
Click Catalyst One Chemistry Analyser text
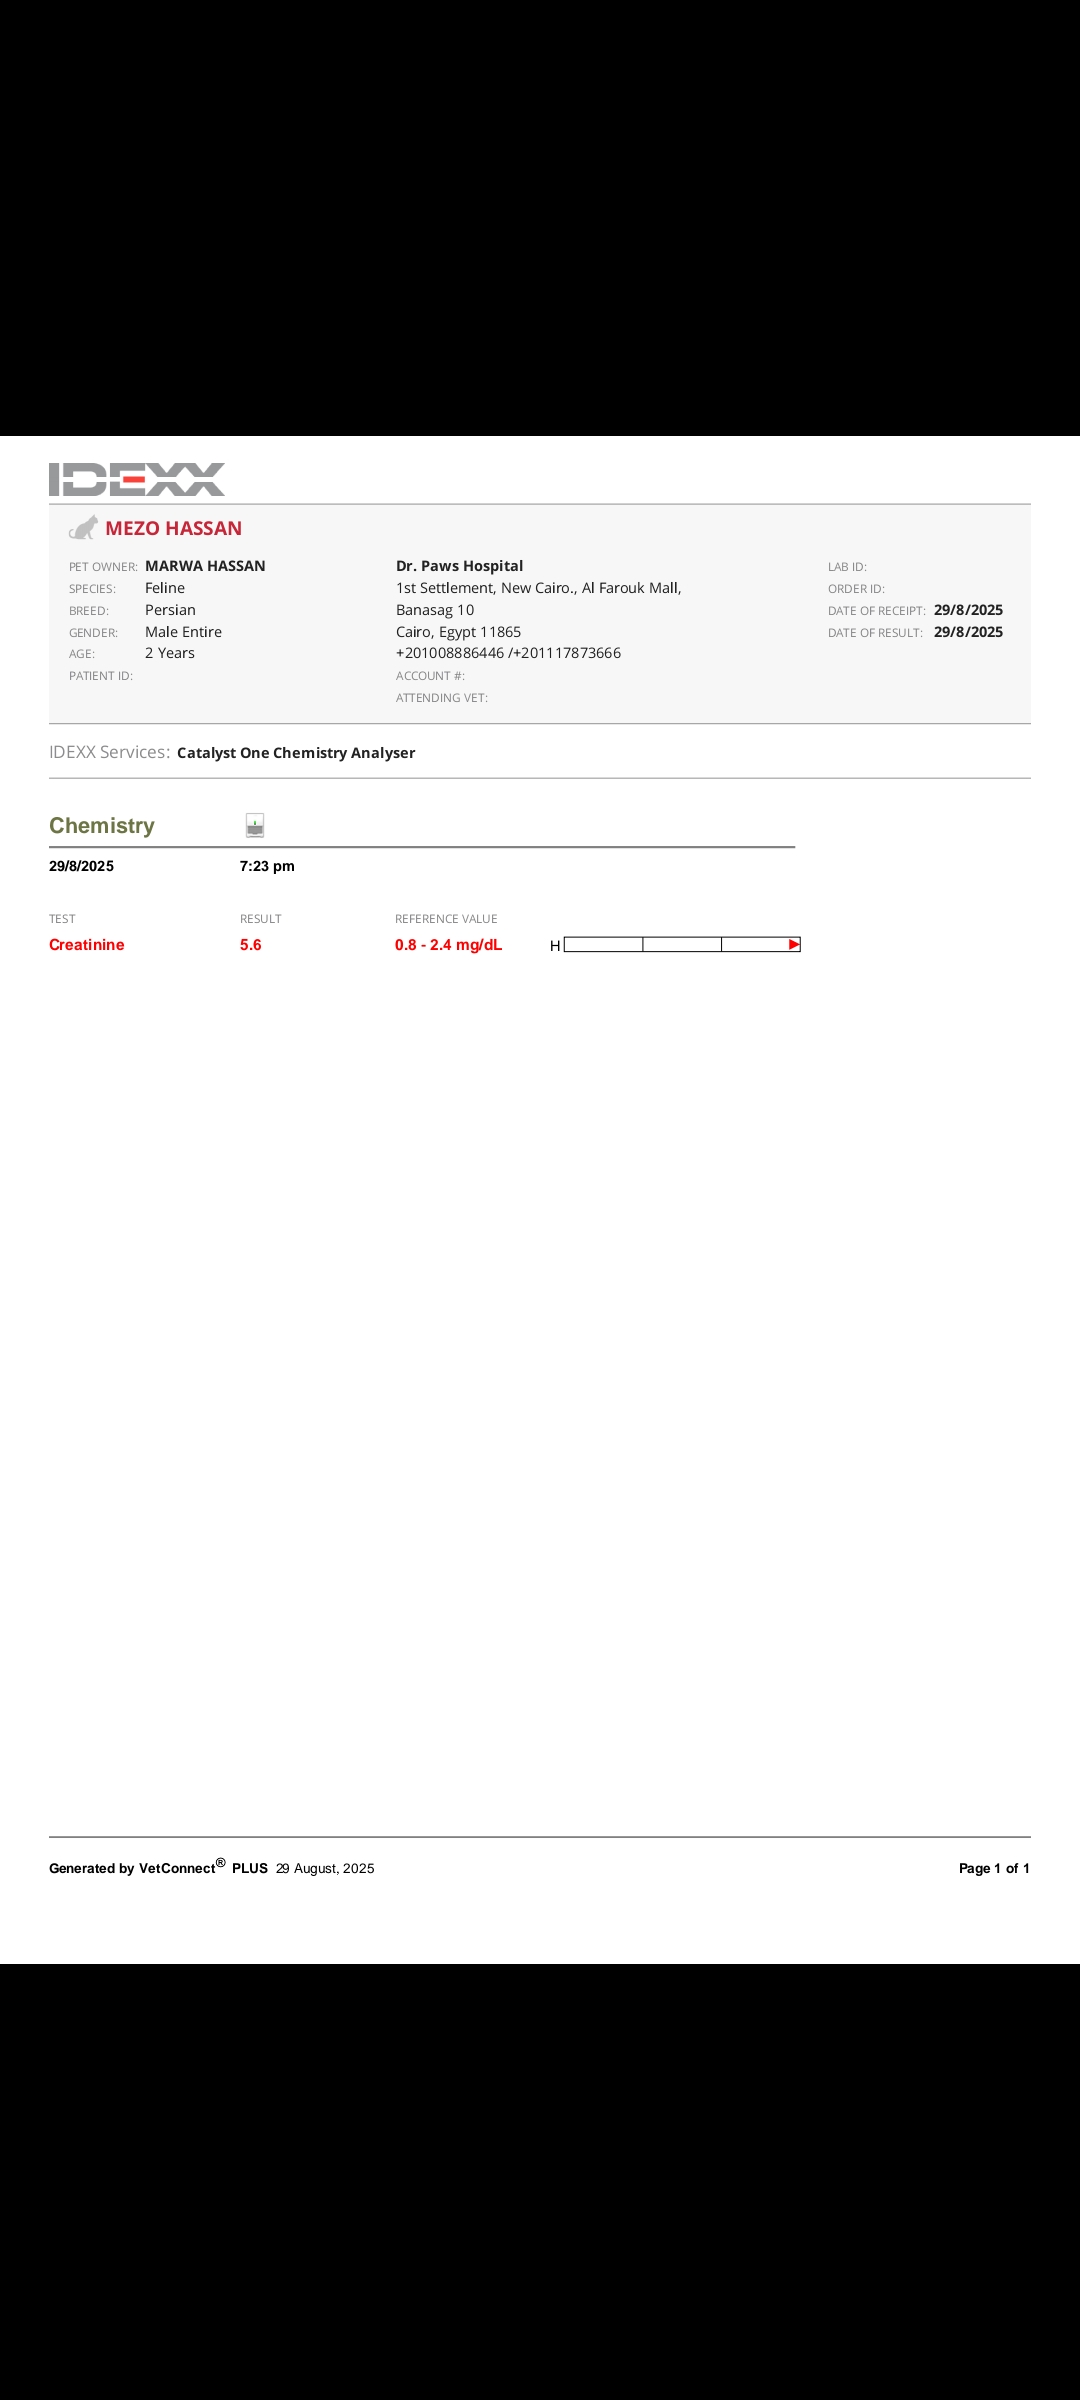click(296, 753)
